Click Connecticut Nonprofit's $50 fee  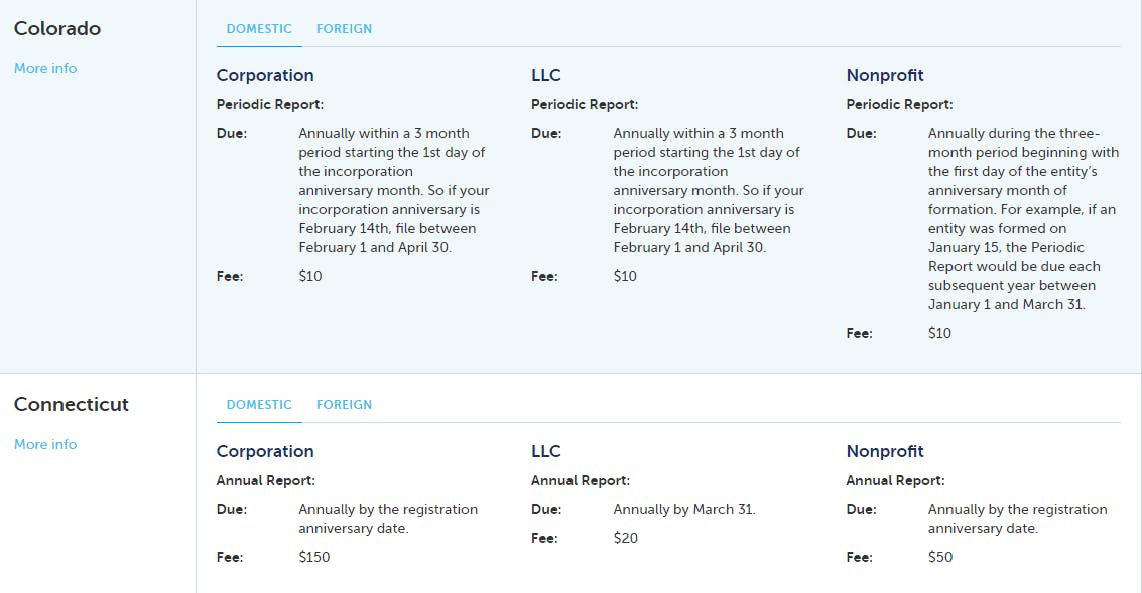click(940, 557)
